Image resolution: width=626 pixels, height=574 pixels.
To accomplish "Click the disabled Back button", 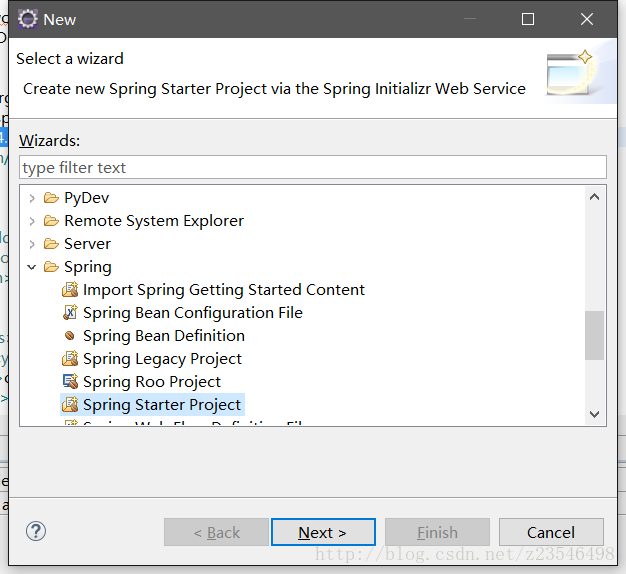I will [216, 532].
